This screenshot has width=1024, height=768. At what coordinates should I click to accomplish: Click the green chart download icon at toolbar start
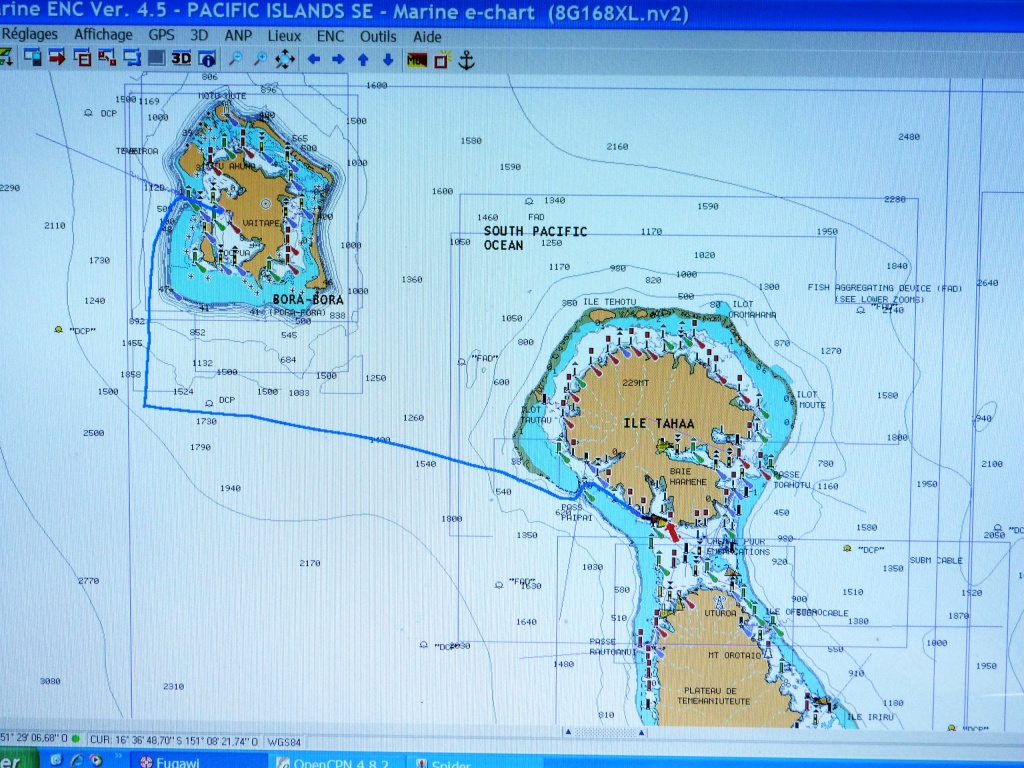tap(6, 57)
